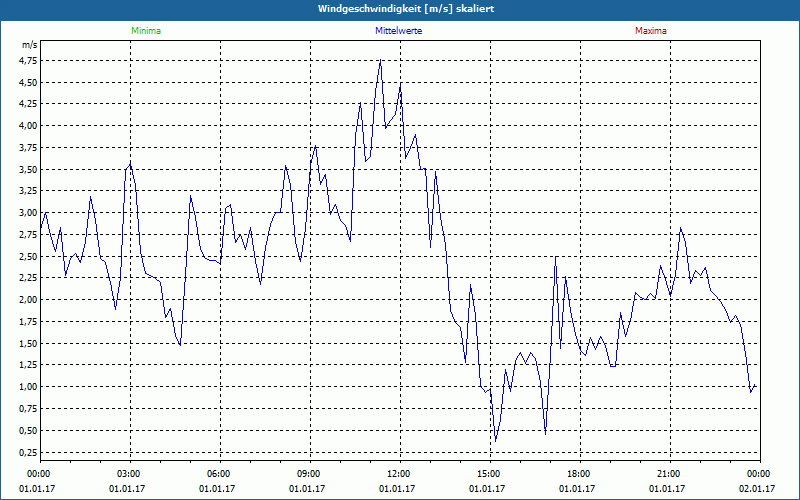Image resolution: width=800 pixels, height=500 pixels.
Task: Click the 18:00 time axis label
Action: pos(581,474)
